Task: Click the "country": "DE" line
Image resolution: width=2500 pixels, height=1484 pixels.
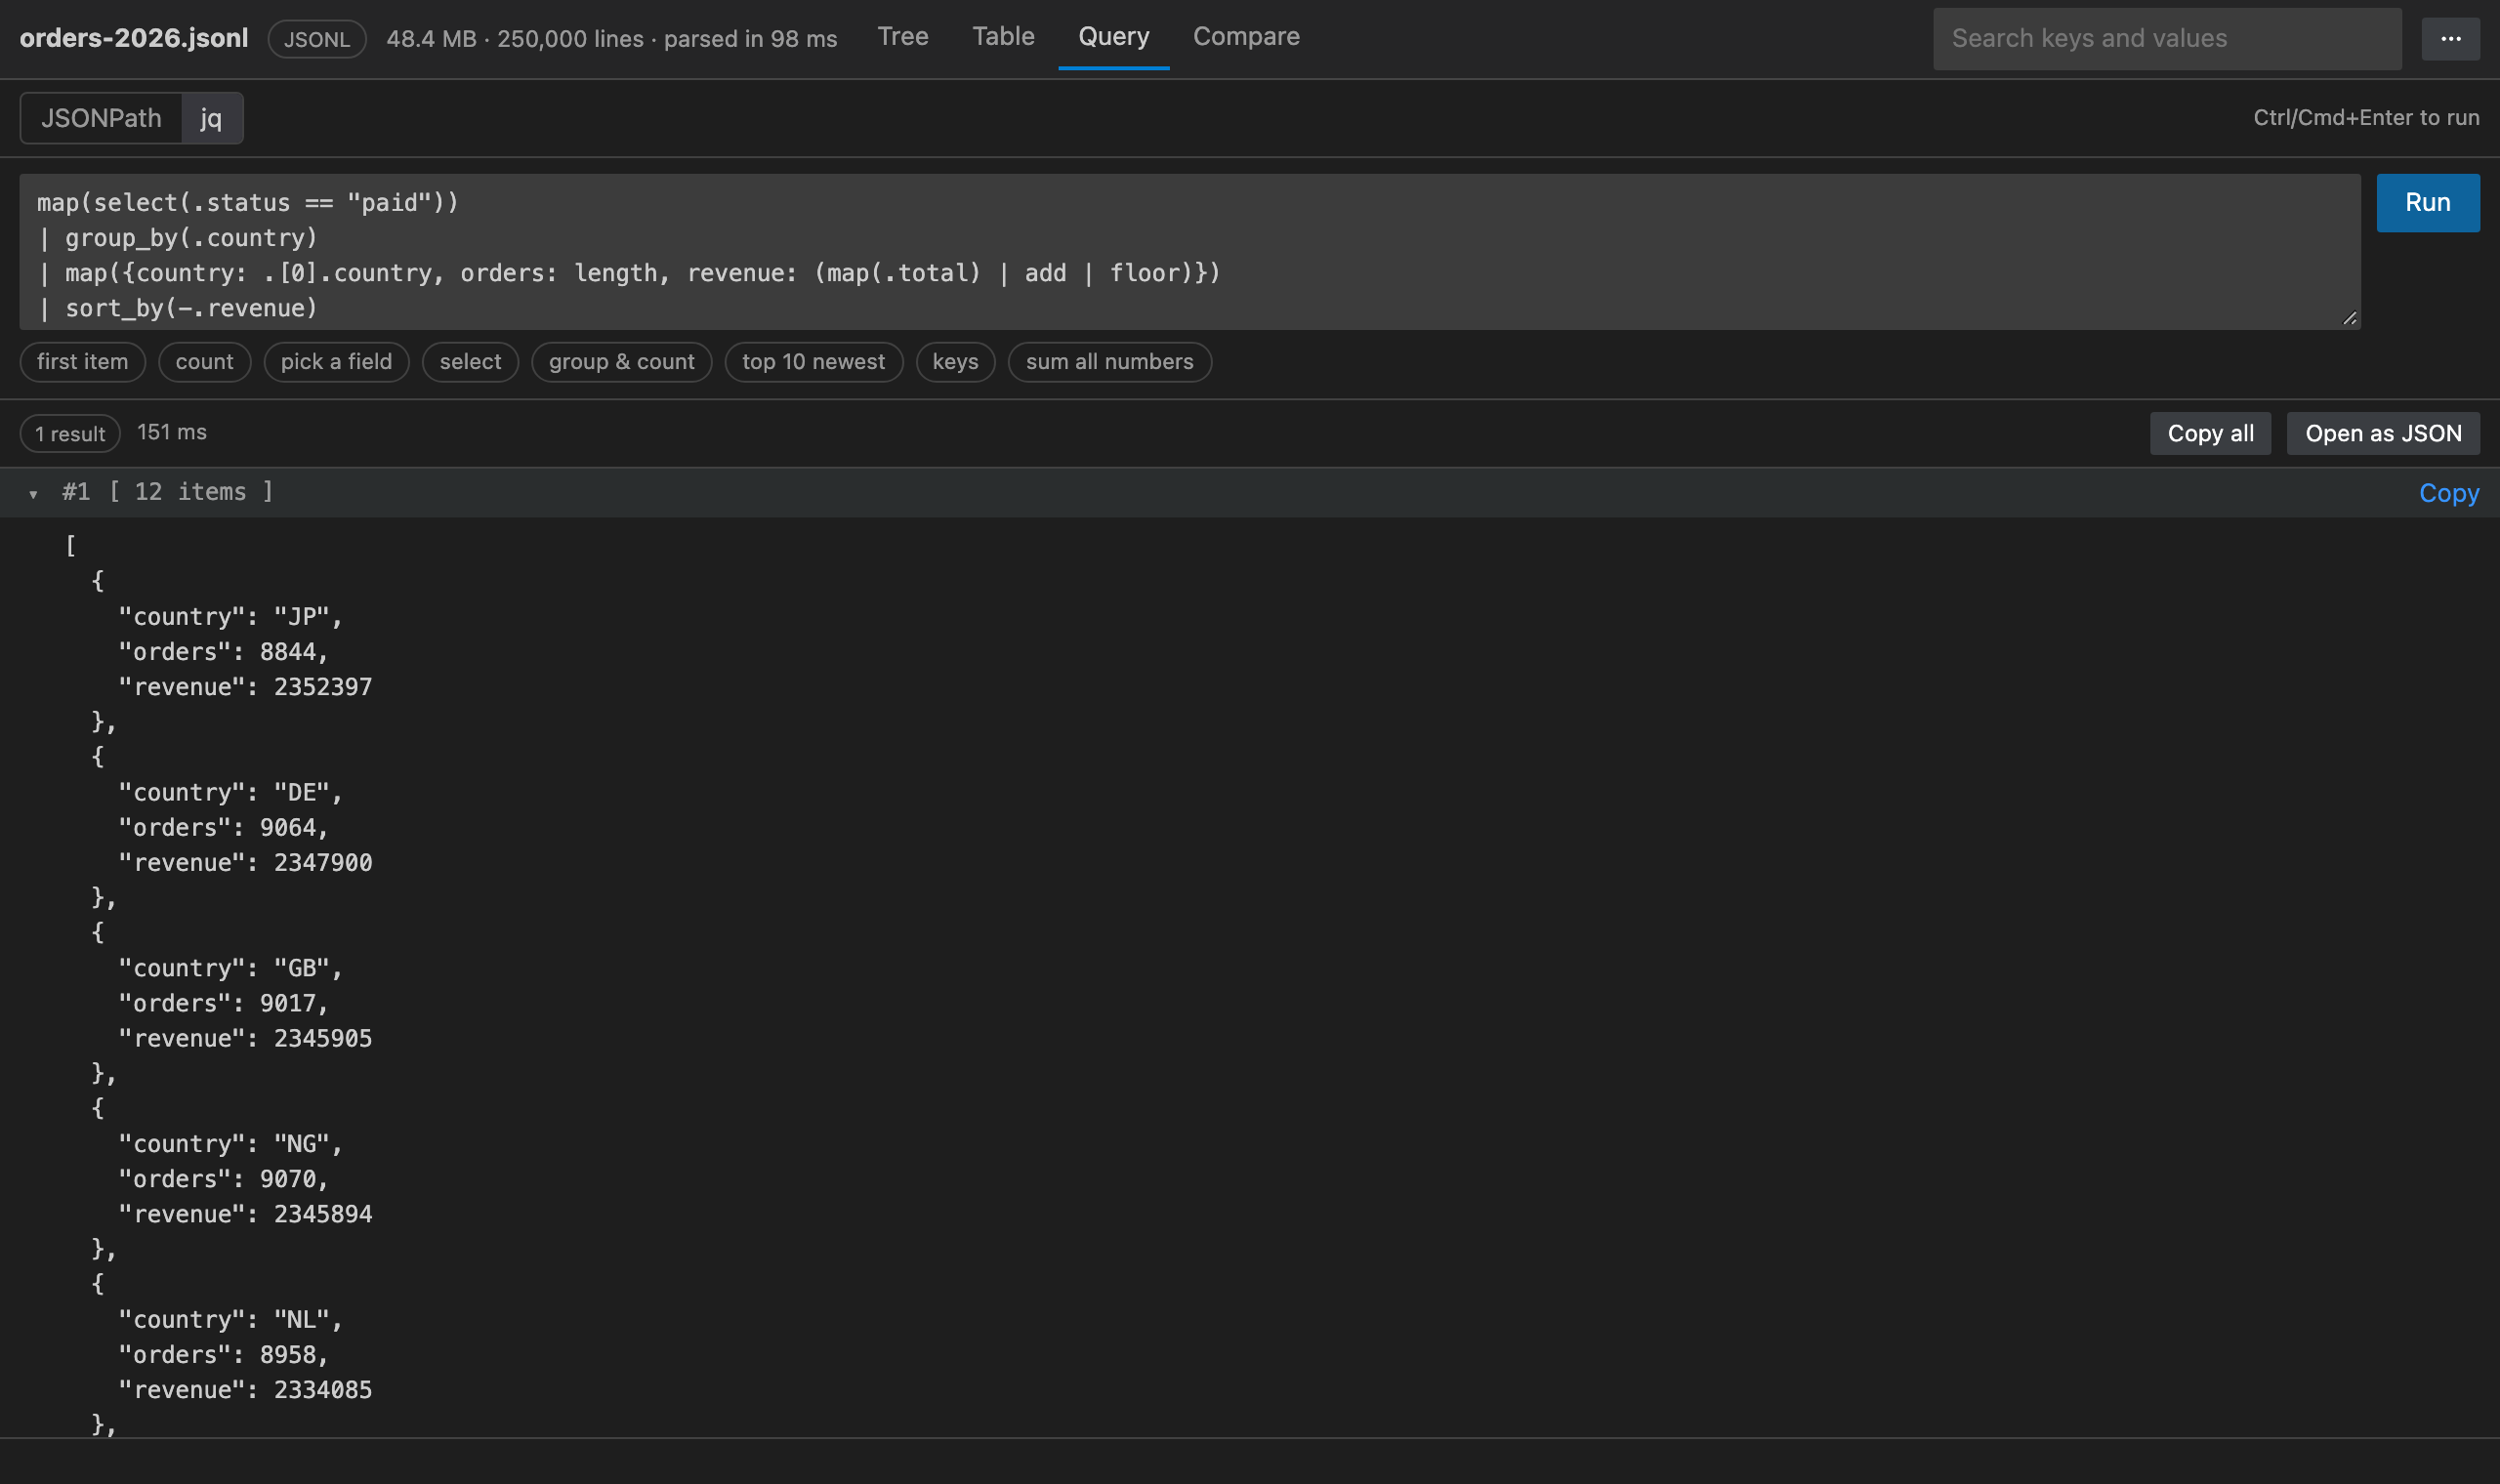Action: 231,793
